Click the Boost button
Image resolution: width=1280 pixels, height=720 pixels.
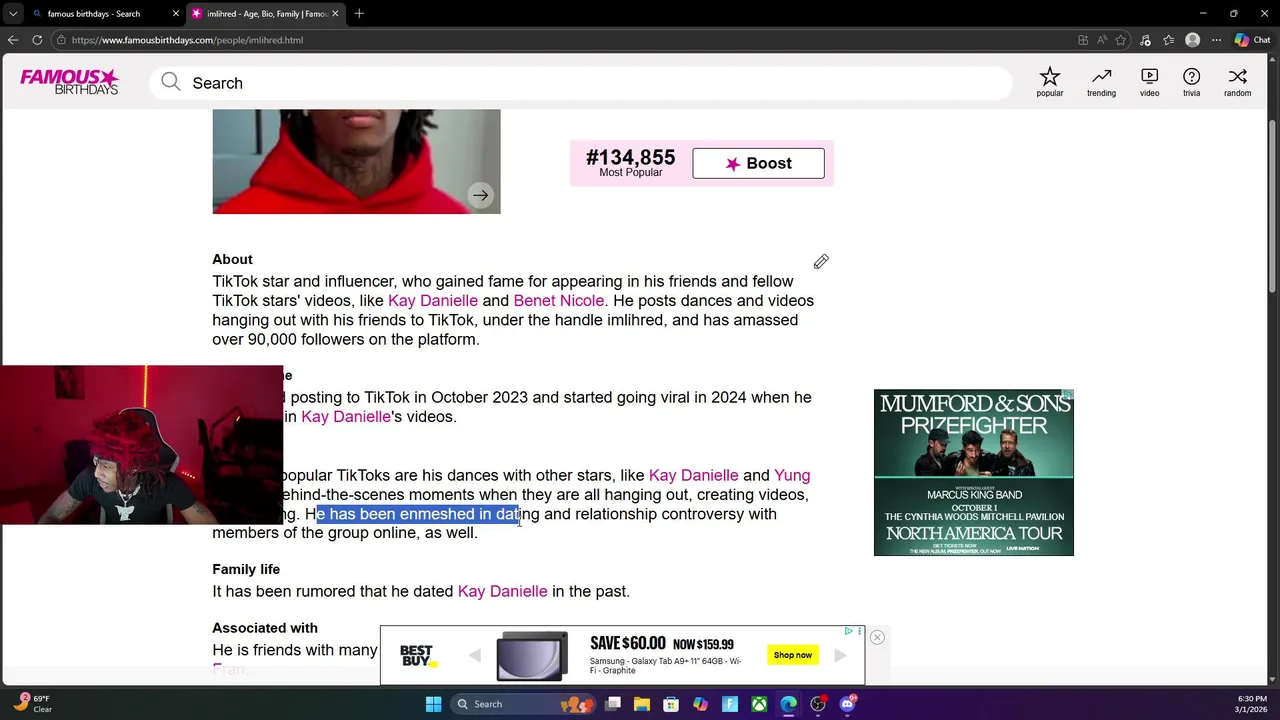pos(758,164)
